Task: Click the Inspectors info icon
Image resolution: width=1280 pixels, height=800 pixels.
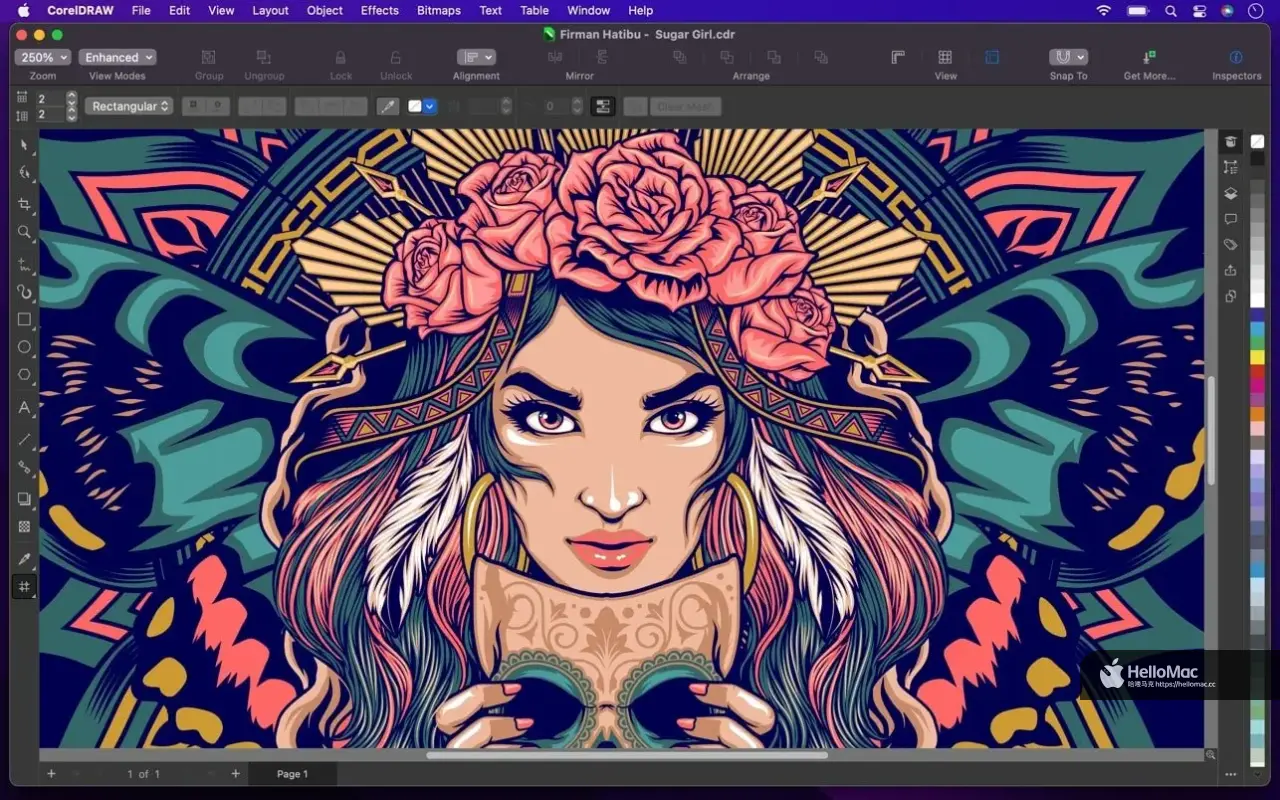Action: click(1236, 58)
